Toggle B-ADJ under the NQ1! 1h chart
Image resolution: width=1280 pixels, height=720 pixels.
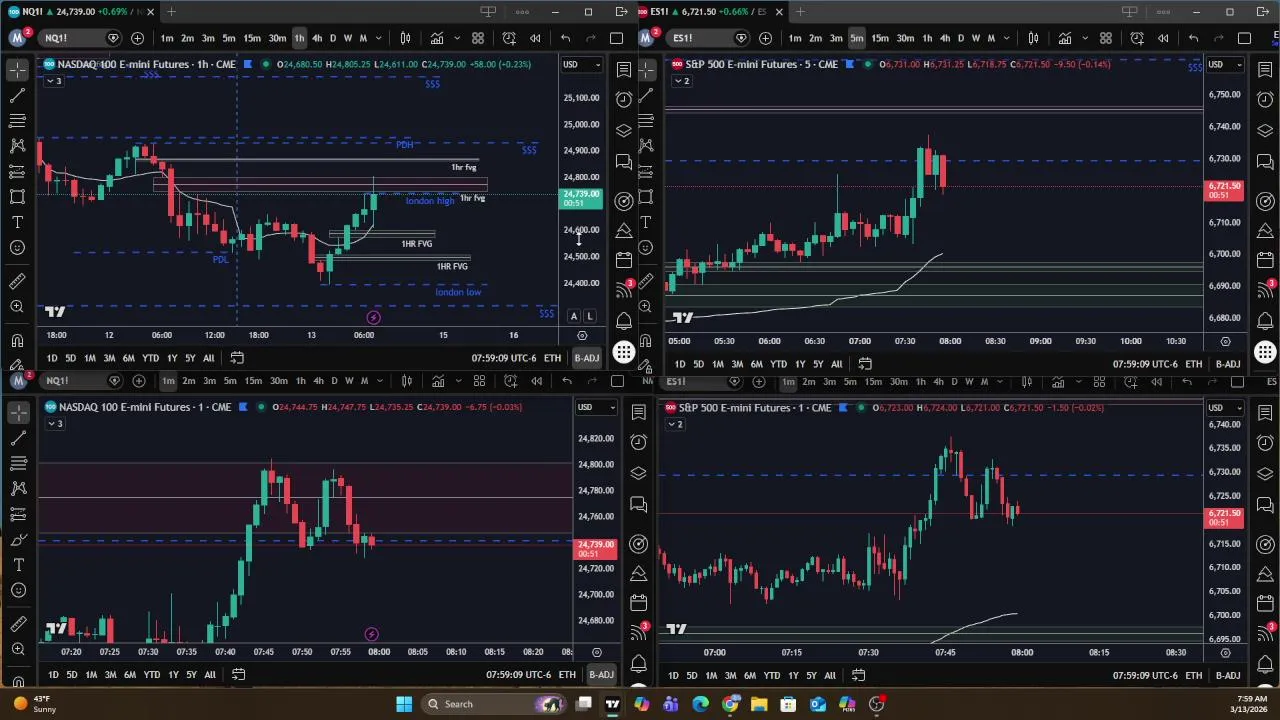tap(586, 358)
